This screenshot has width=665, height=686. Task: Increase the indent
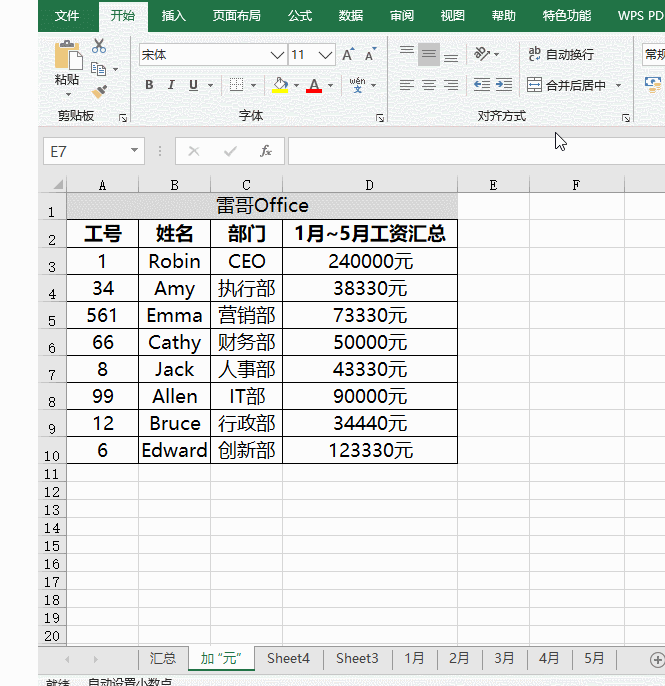tap(504, 84)
